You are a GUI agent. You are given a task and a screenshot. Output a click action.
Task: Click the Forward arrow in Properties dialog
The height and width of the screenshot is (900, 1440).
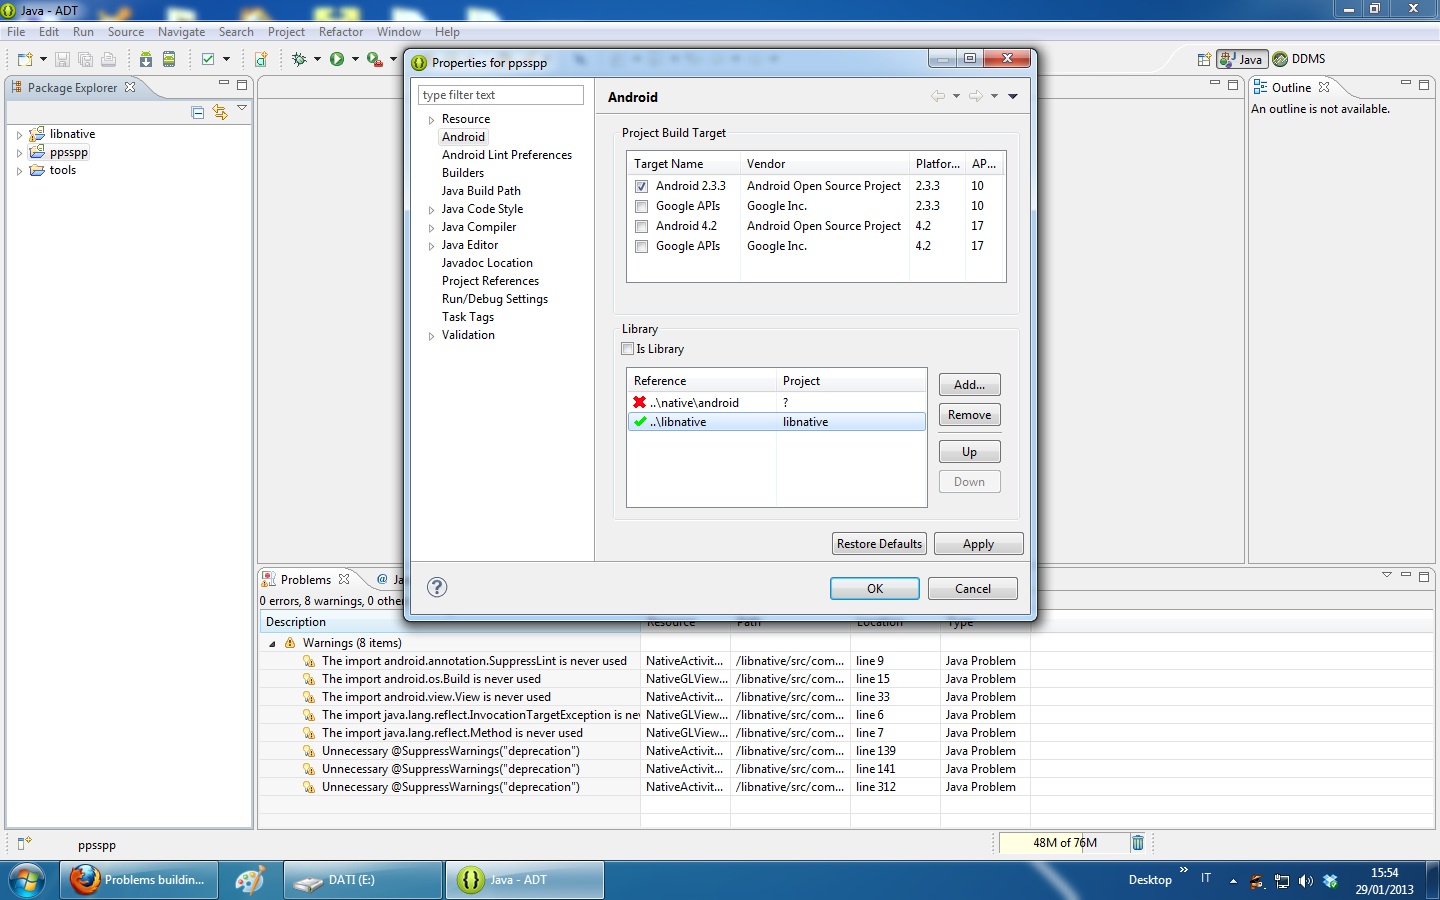point(975,96)
